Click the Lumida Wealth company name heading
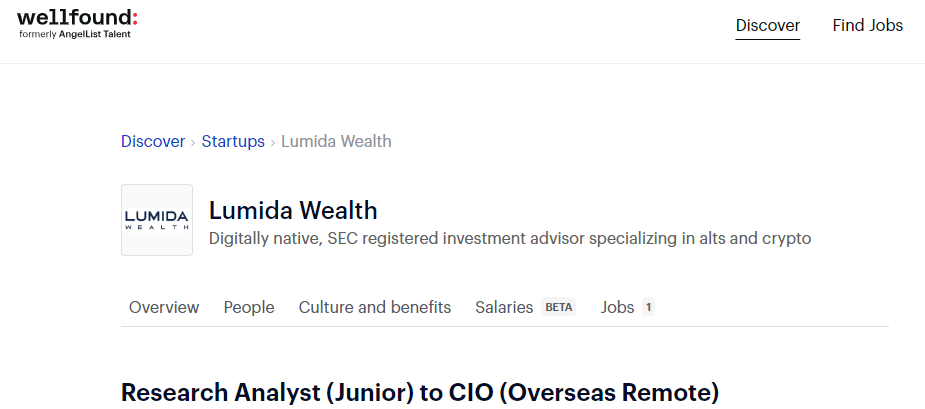Viewport: 925px width, 409px height. click(x=293, y=210)
